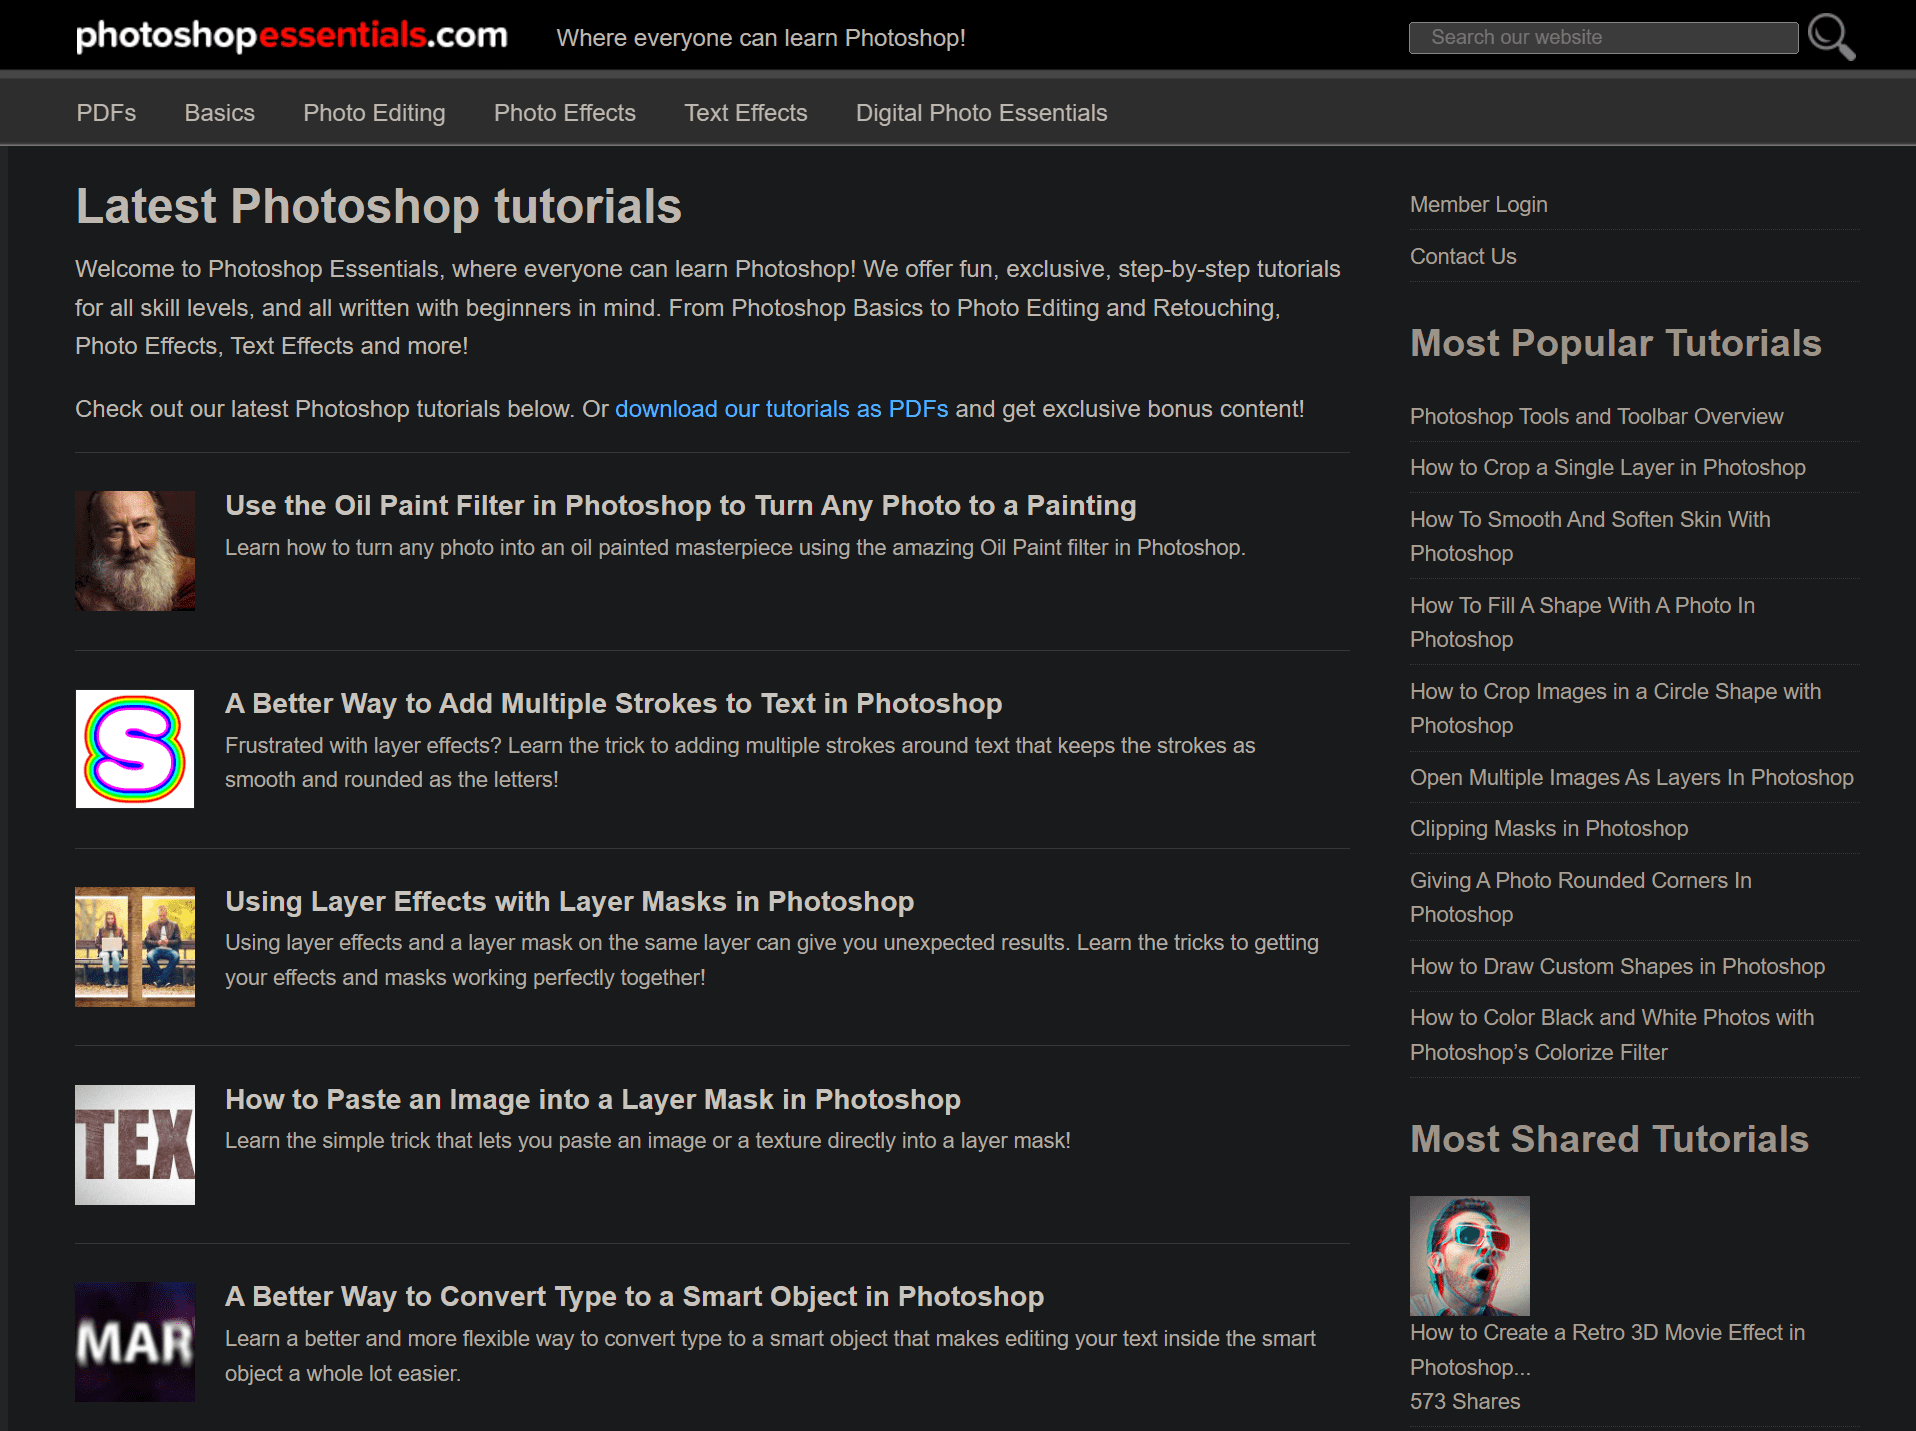Click the photoshopessentials.com site logo
Viewport: 1916px width, 1431px height.
click(292, 36)
